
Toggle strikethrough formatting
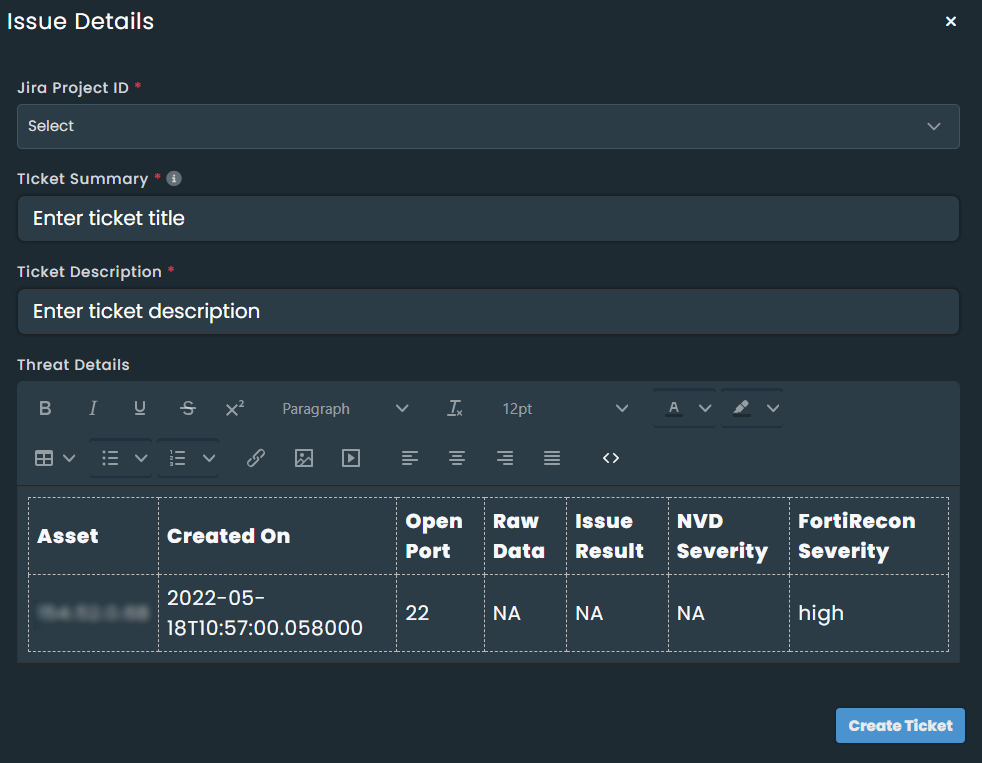click(187, 408)
